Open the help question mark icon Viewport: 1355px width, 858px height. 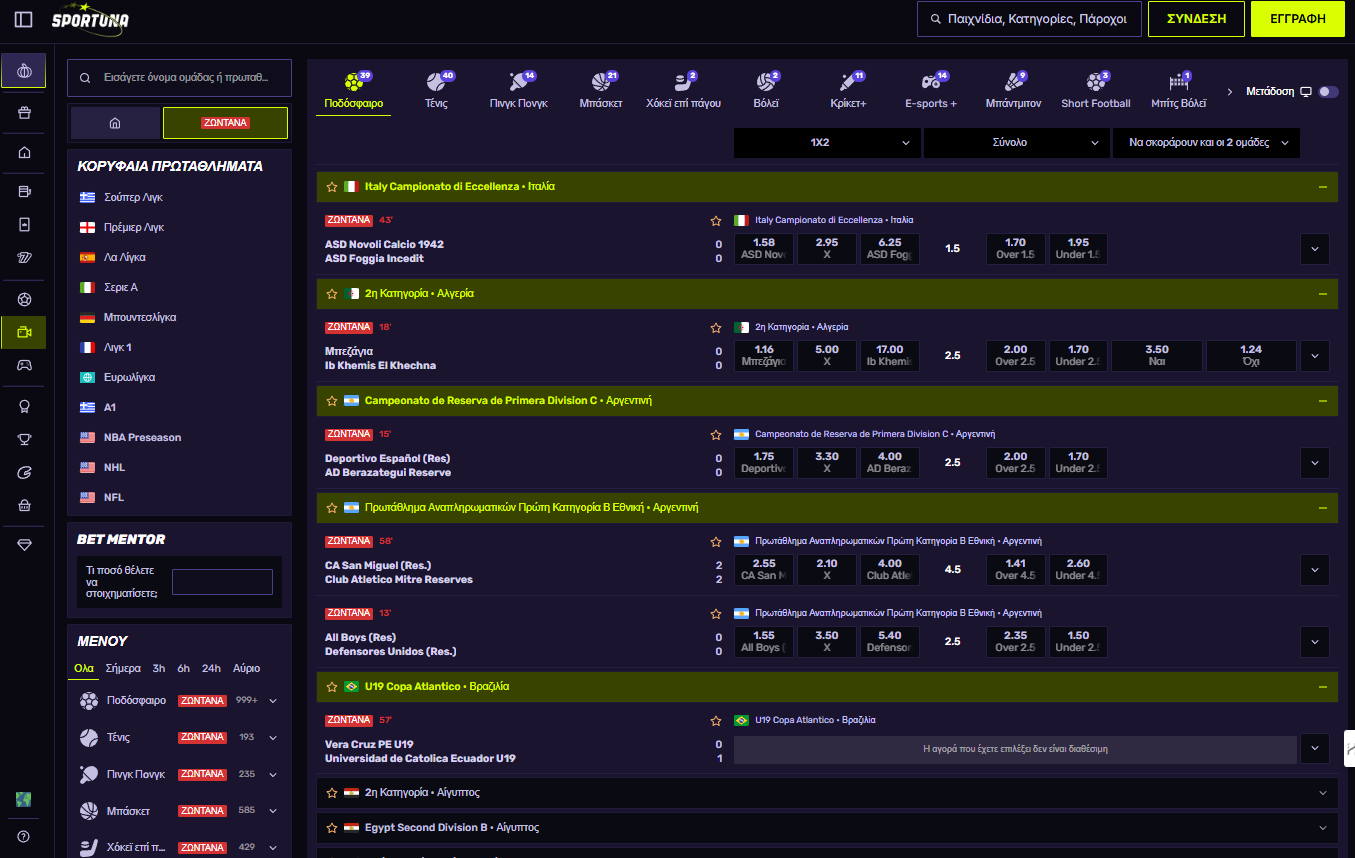click(24, 836)
